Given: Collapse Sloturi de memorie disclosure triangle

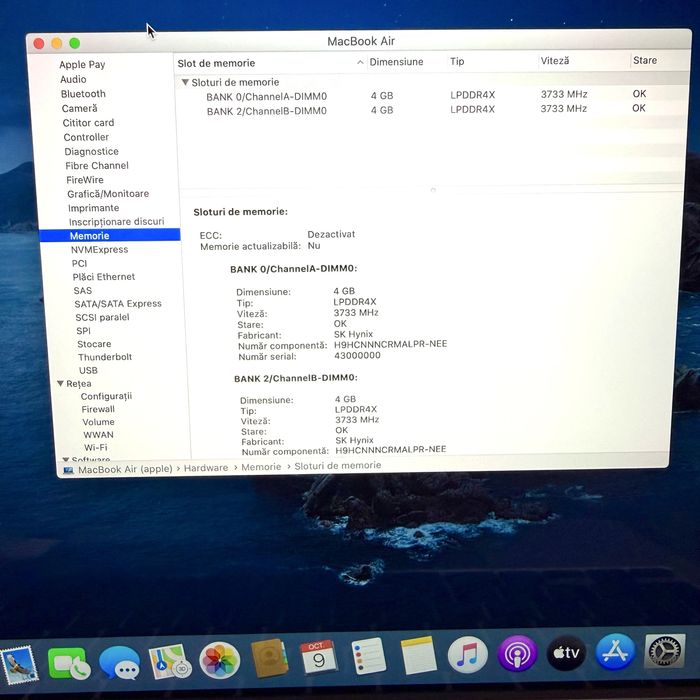Looking at the screenshot, I should [x=185, y=83].
